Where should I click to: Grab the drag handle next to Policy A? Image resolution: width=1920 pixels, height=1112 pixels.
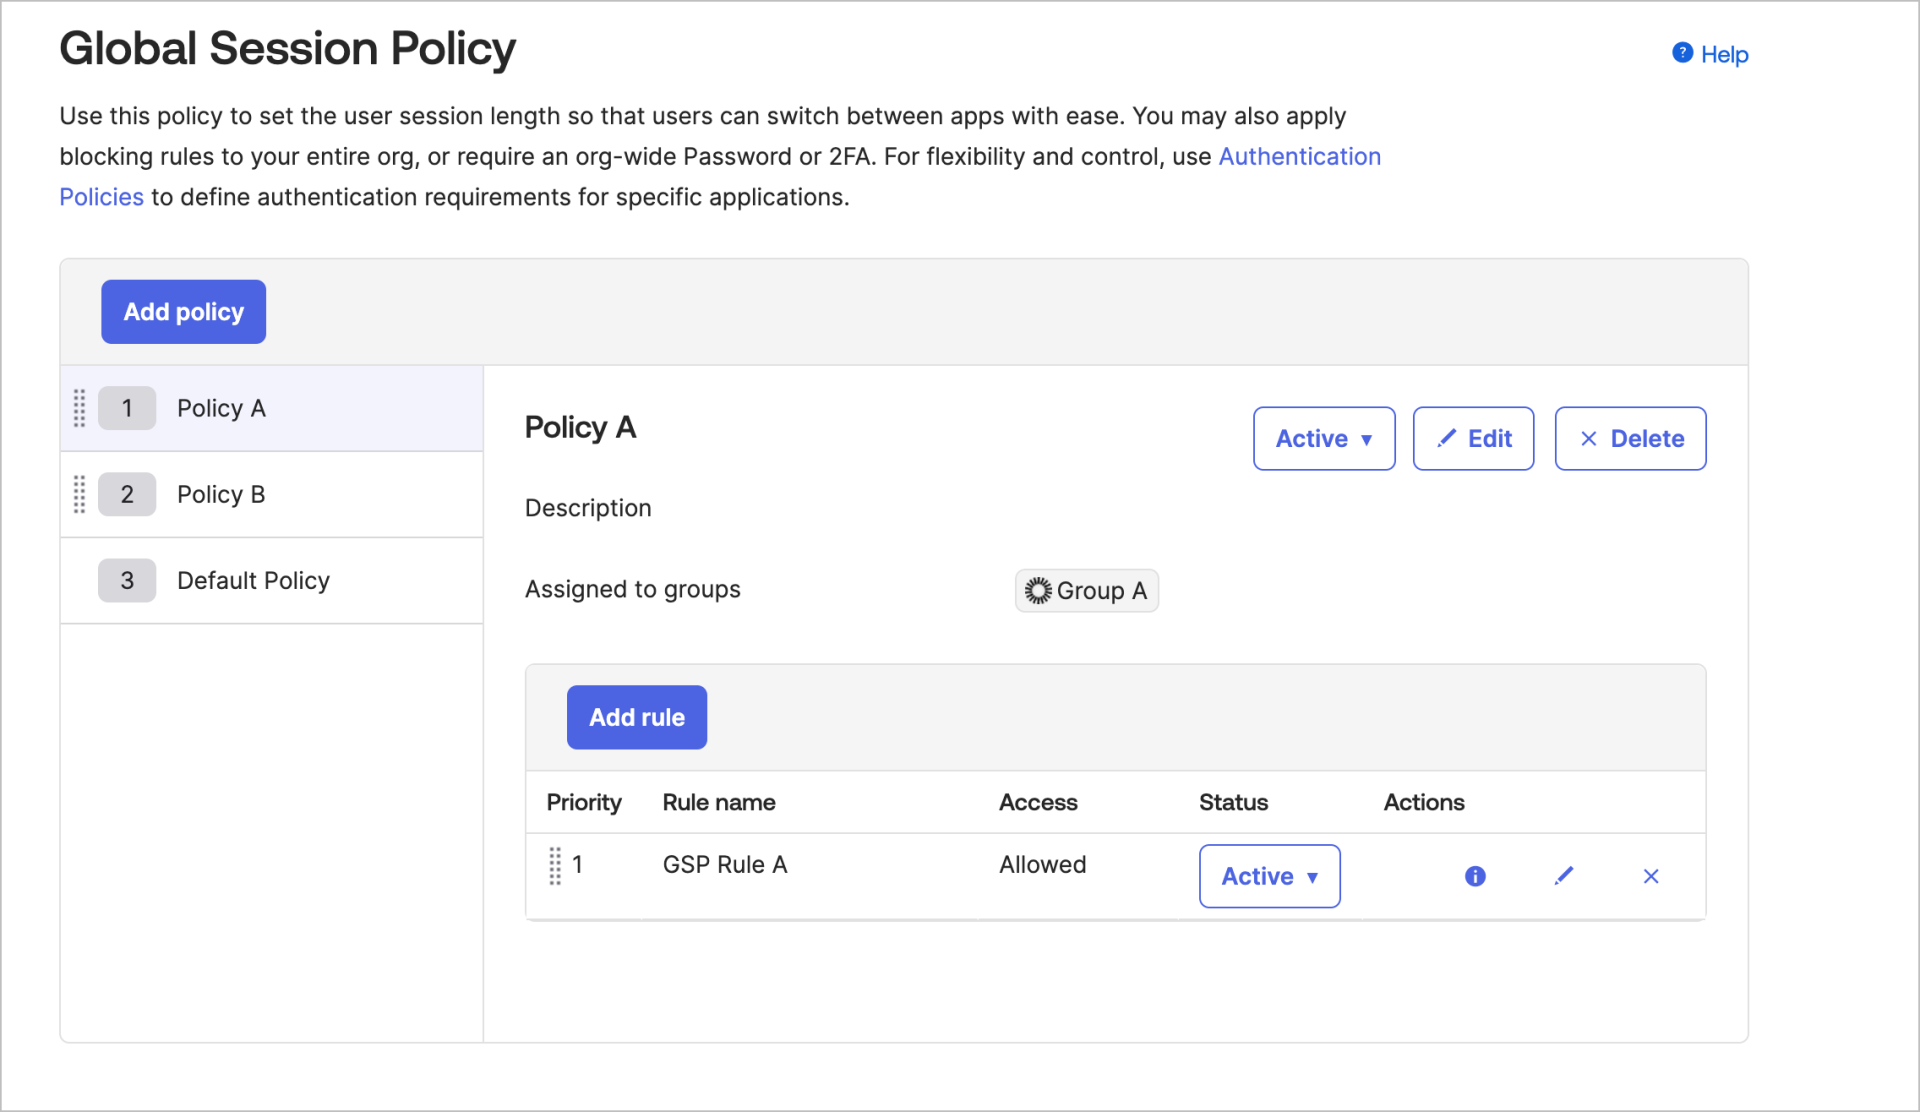80,408
